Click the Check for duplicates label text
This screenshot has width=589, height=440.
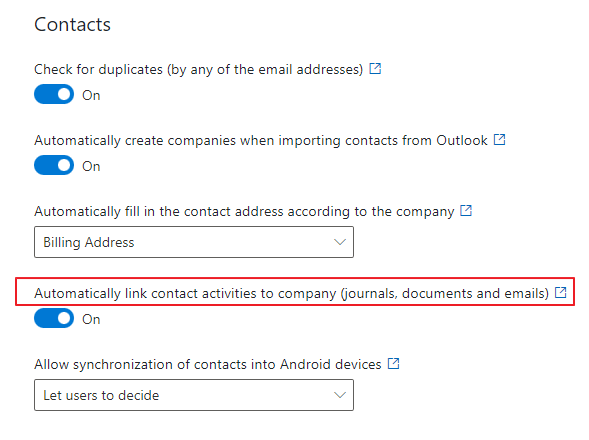coord(199,70)
